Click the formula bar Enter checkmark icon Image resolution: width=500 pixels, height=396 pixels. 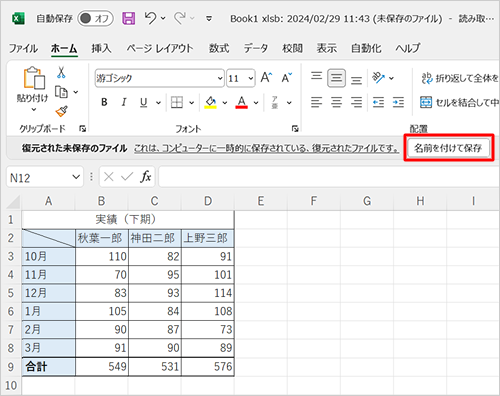127,177
